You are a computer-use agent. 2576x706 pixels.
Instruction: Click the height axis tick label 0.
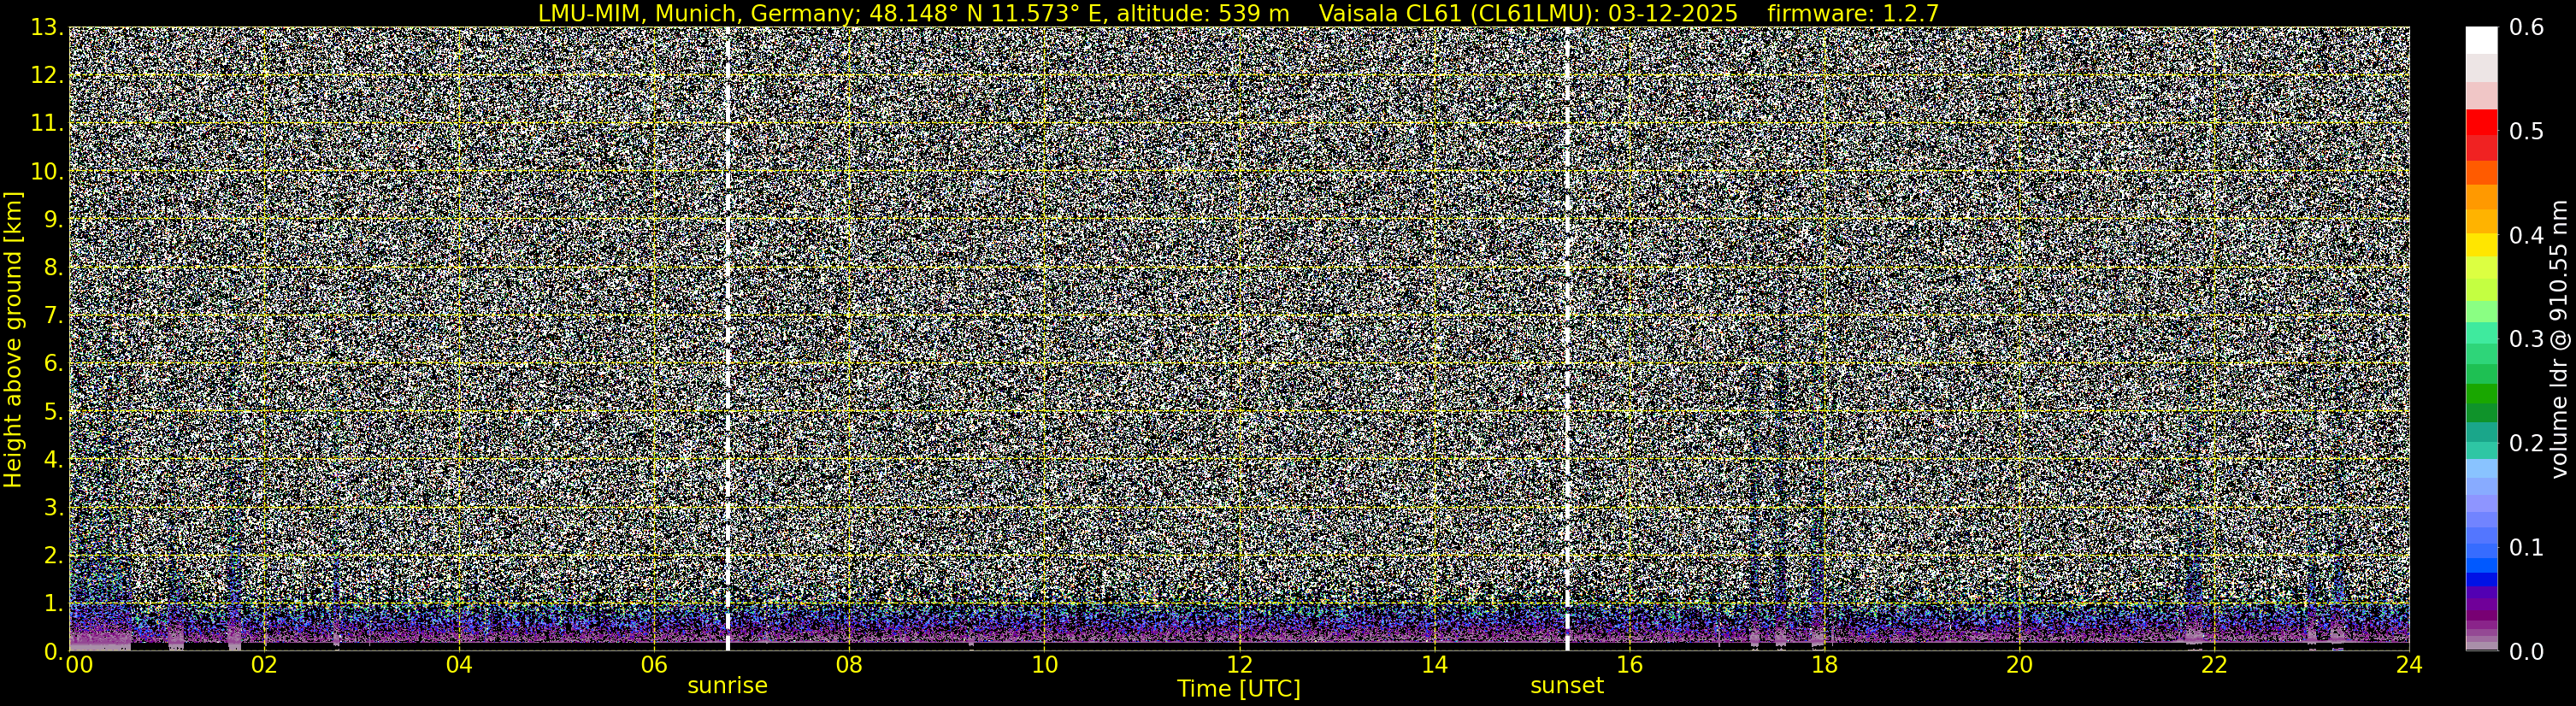[x=52, y=651]
